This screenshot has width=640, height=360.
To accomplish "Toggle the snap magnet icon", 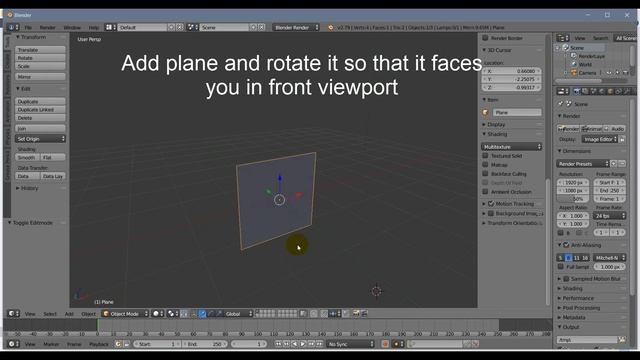I will 324,313.
